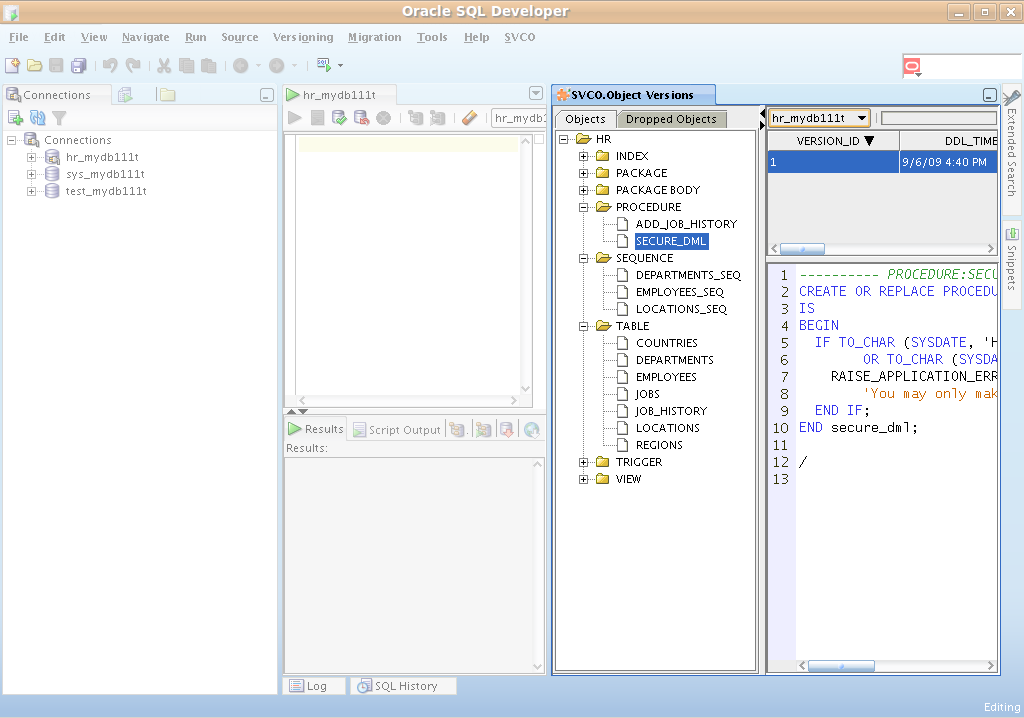The image size is (1024, 718).
Task: Click the Clear eraser icon
Action: [469, 118]
